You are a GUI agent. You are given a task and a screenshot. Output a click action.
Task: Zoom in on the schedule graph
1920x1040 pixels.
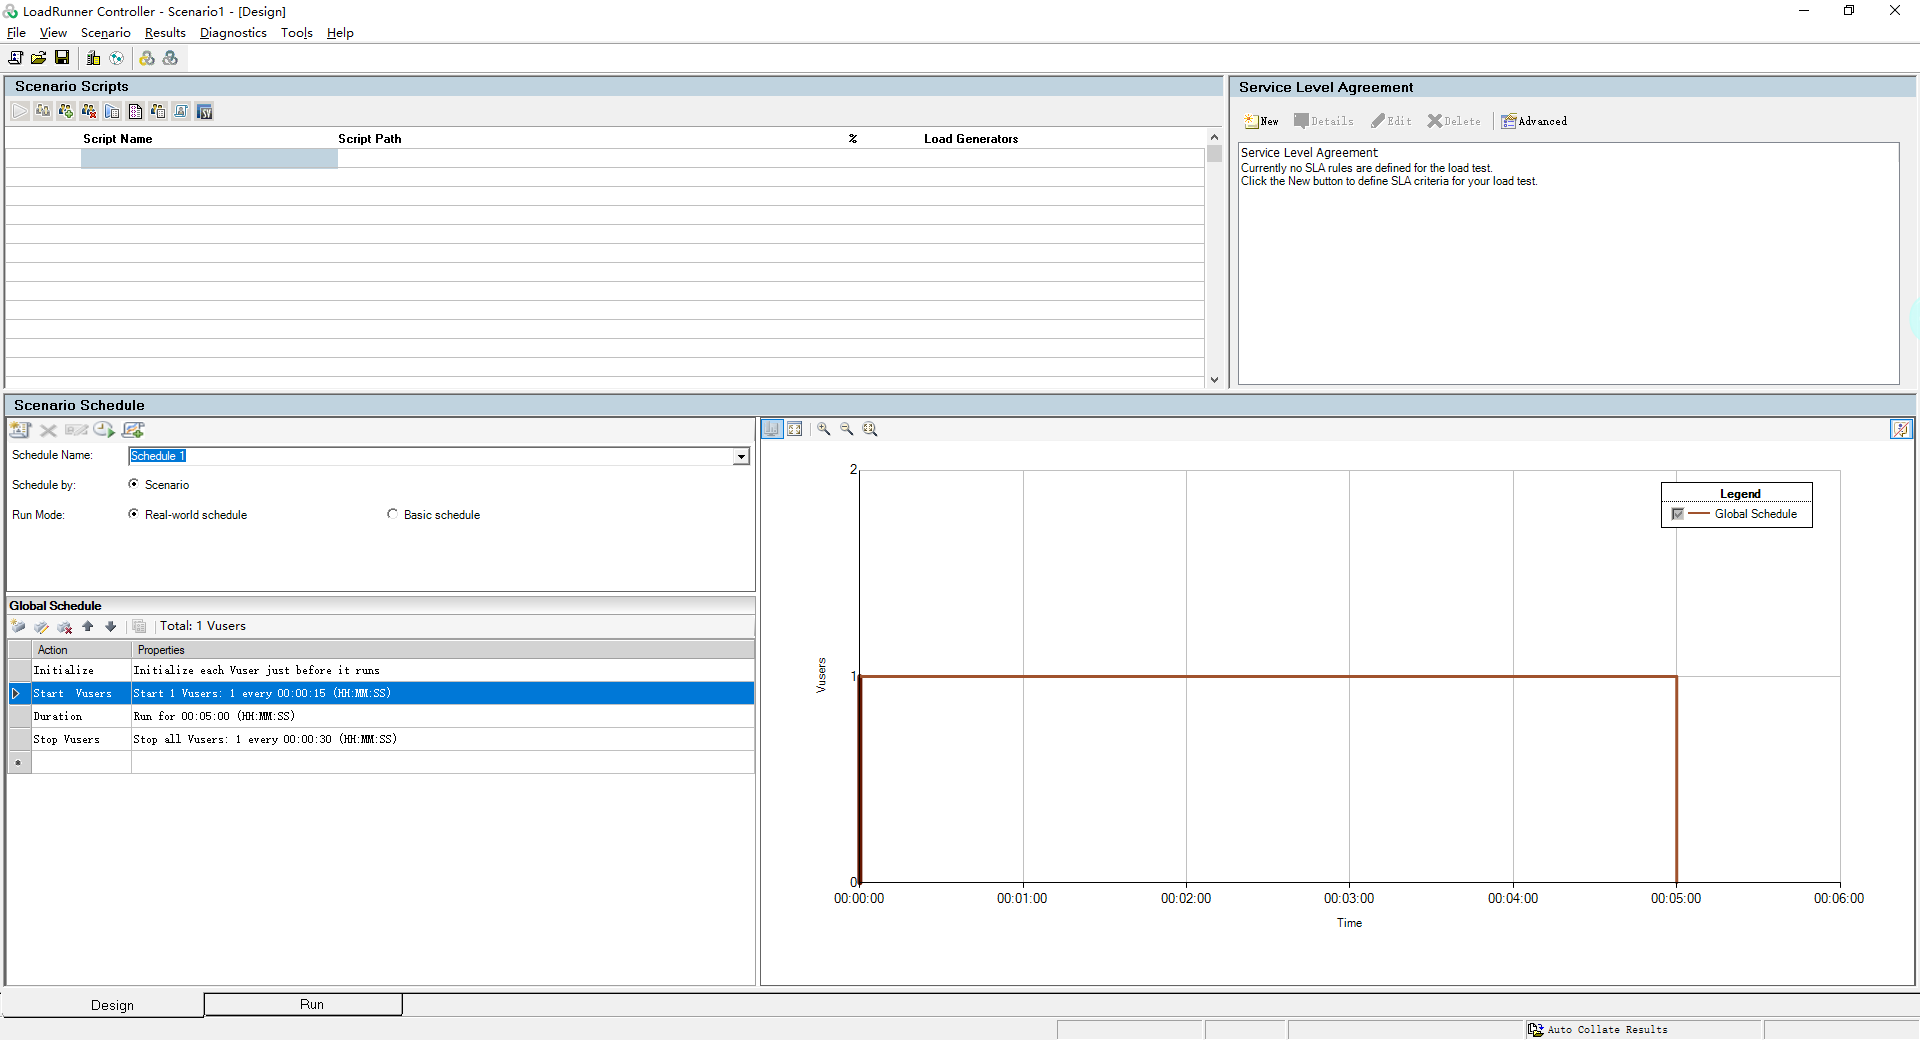[x=823, y=429]
